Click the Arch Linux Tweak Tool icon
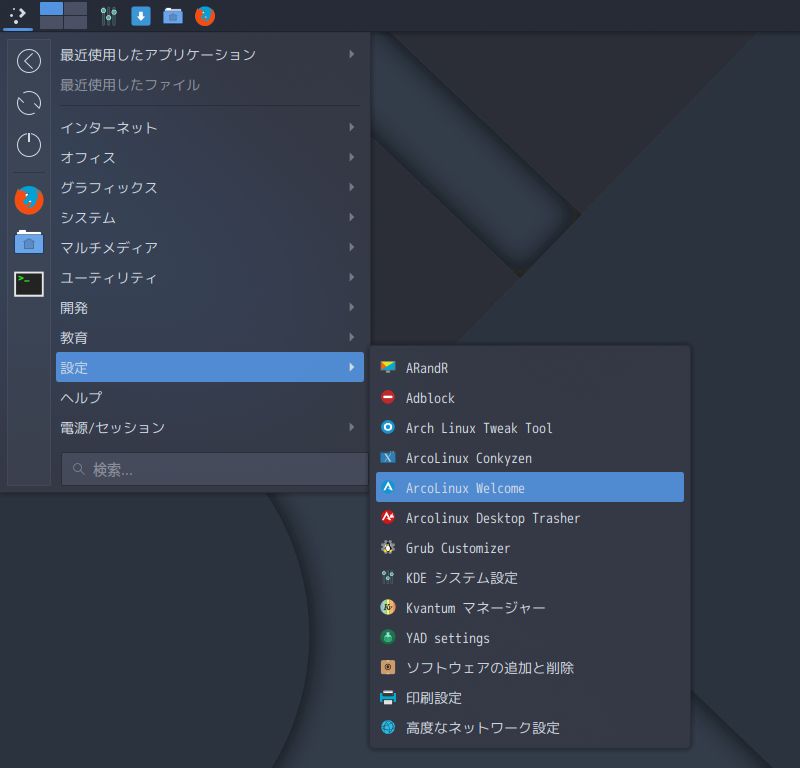Image resolution: width=800 pixels, height=768 pixels. (388, 427)
